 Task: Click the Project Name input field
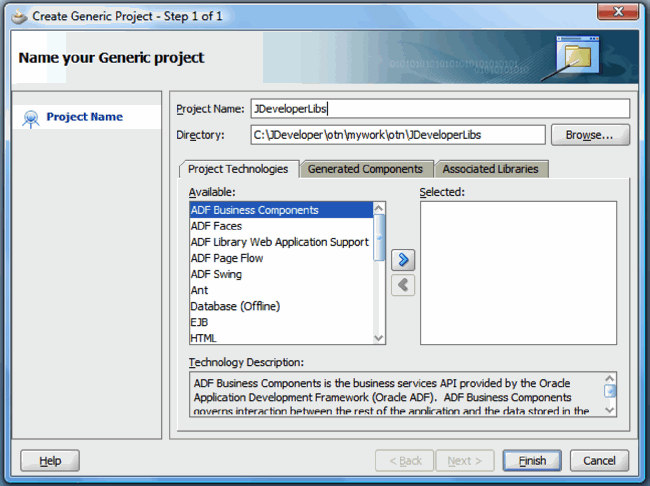pyautogui.click(x=440, y=109)
